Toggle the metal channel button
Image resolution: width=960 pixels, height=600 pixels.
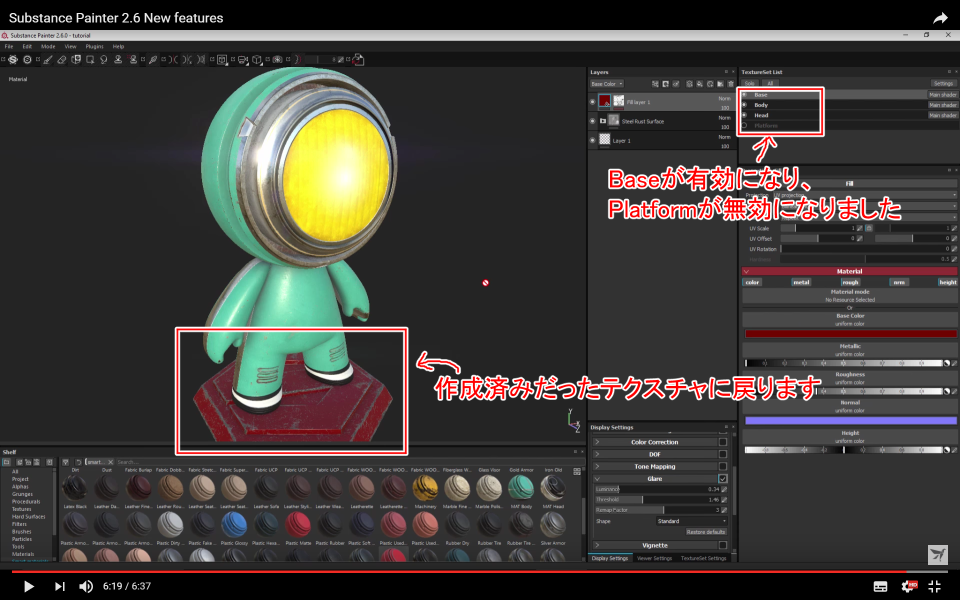click(x=801, y=282)
